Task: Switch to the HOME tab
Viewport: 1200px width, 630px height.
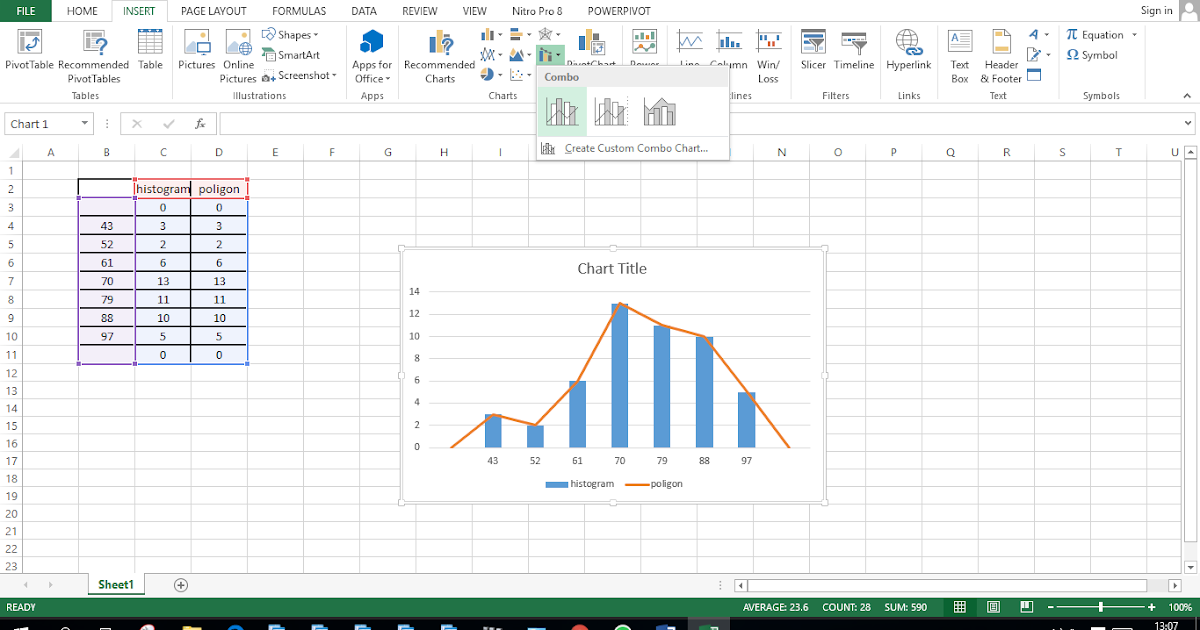Action: (x=82, y=11)
